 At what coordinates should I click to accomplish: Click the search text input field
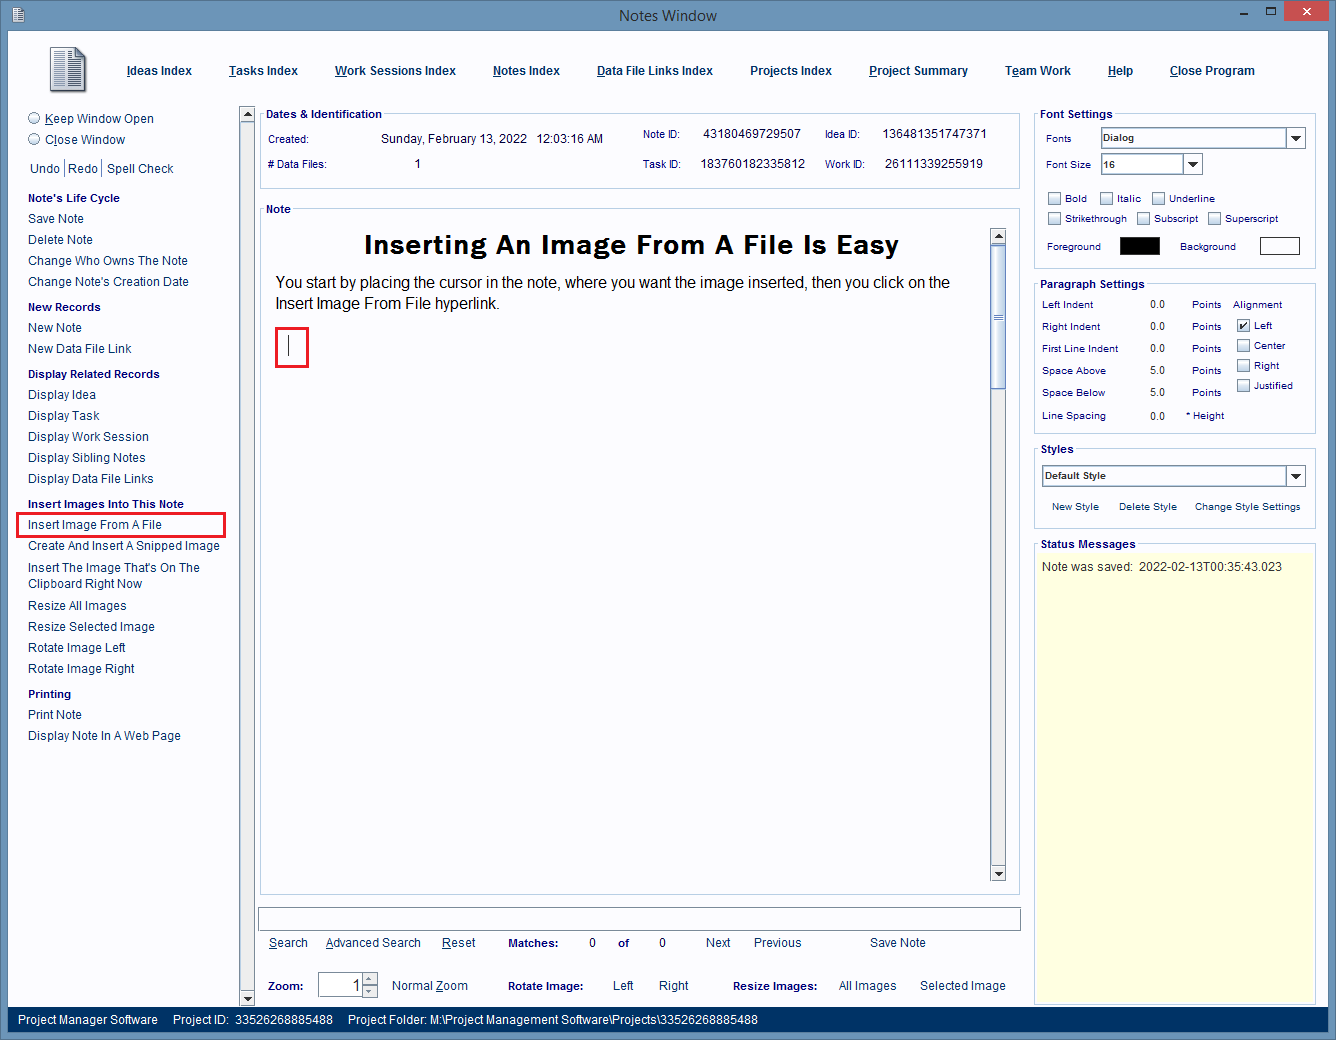click(639, 919)
